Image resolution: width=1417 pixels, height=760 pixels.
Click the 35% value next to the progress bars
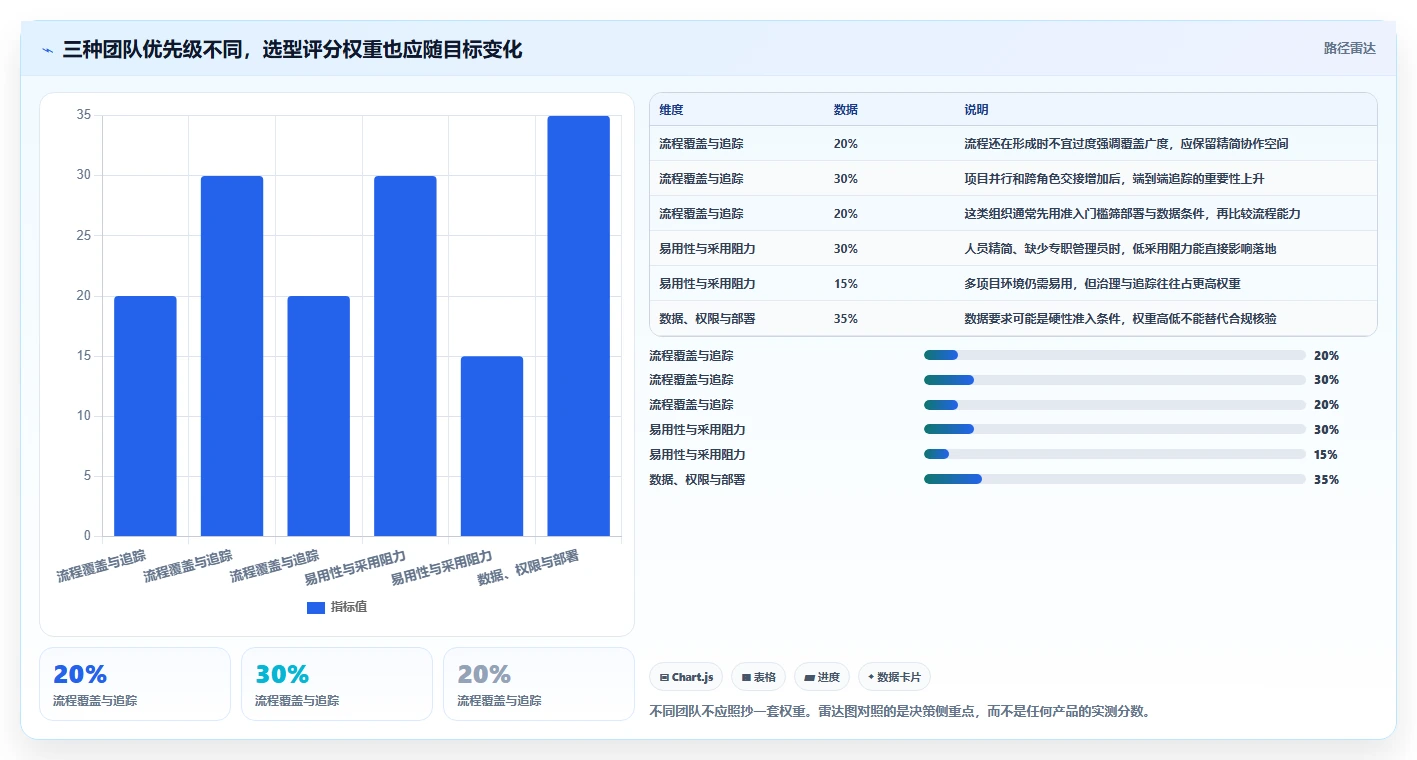1326,480
